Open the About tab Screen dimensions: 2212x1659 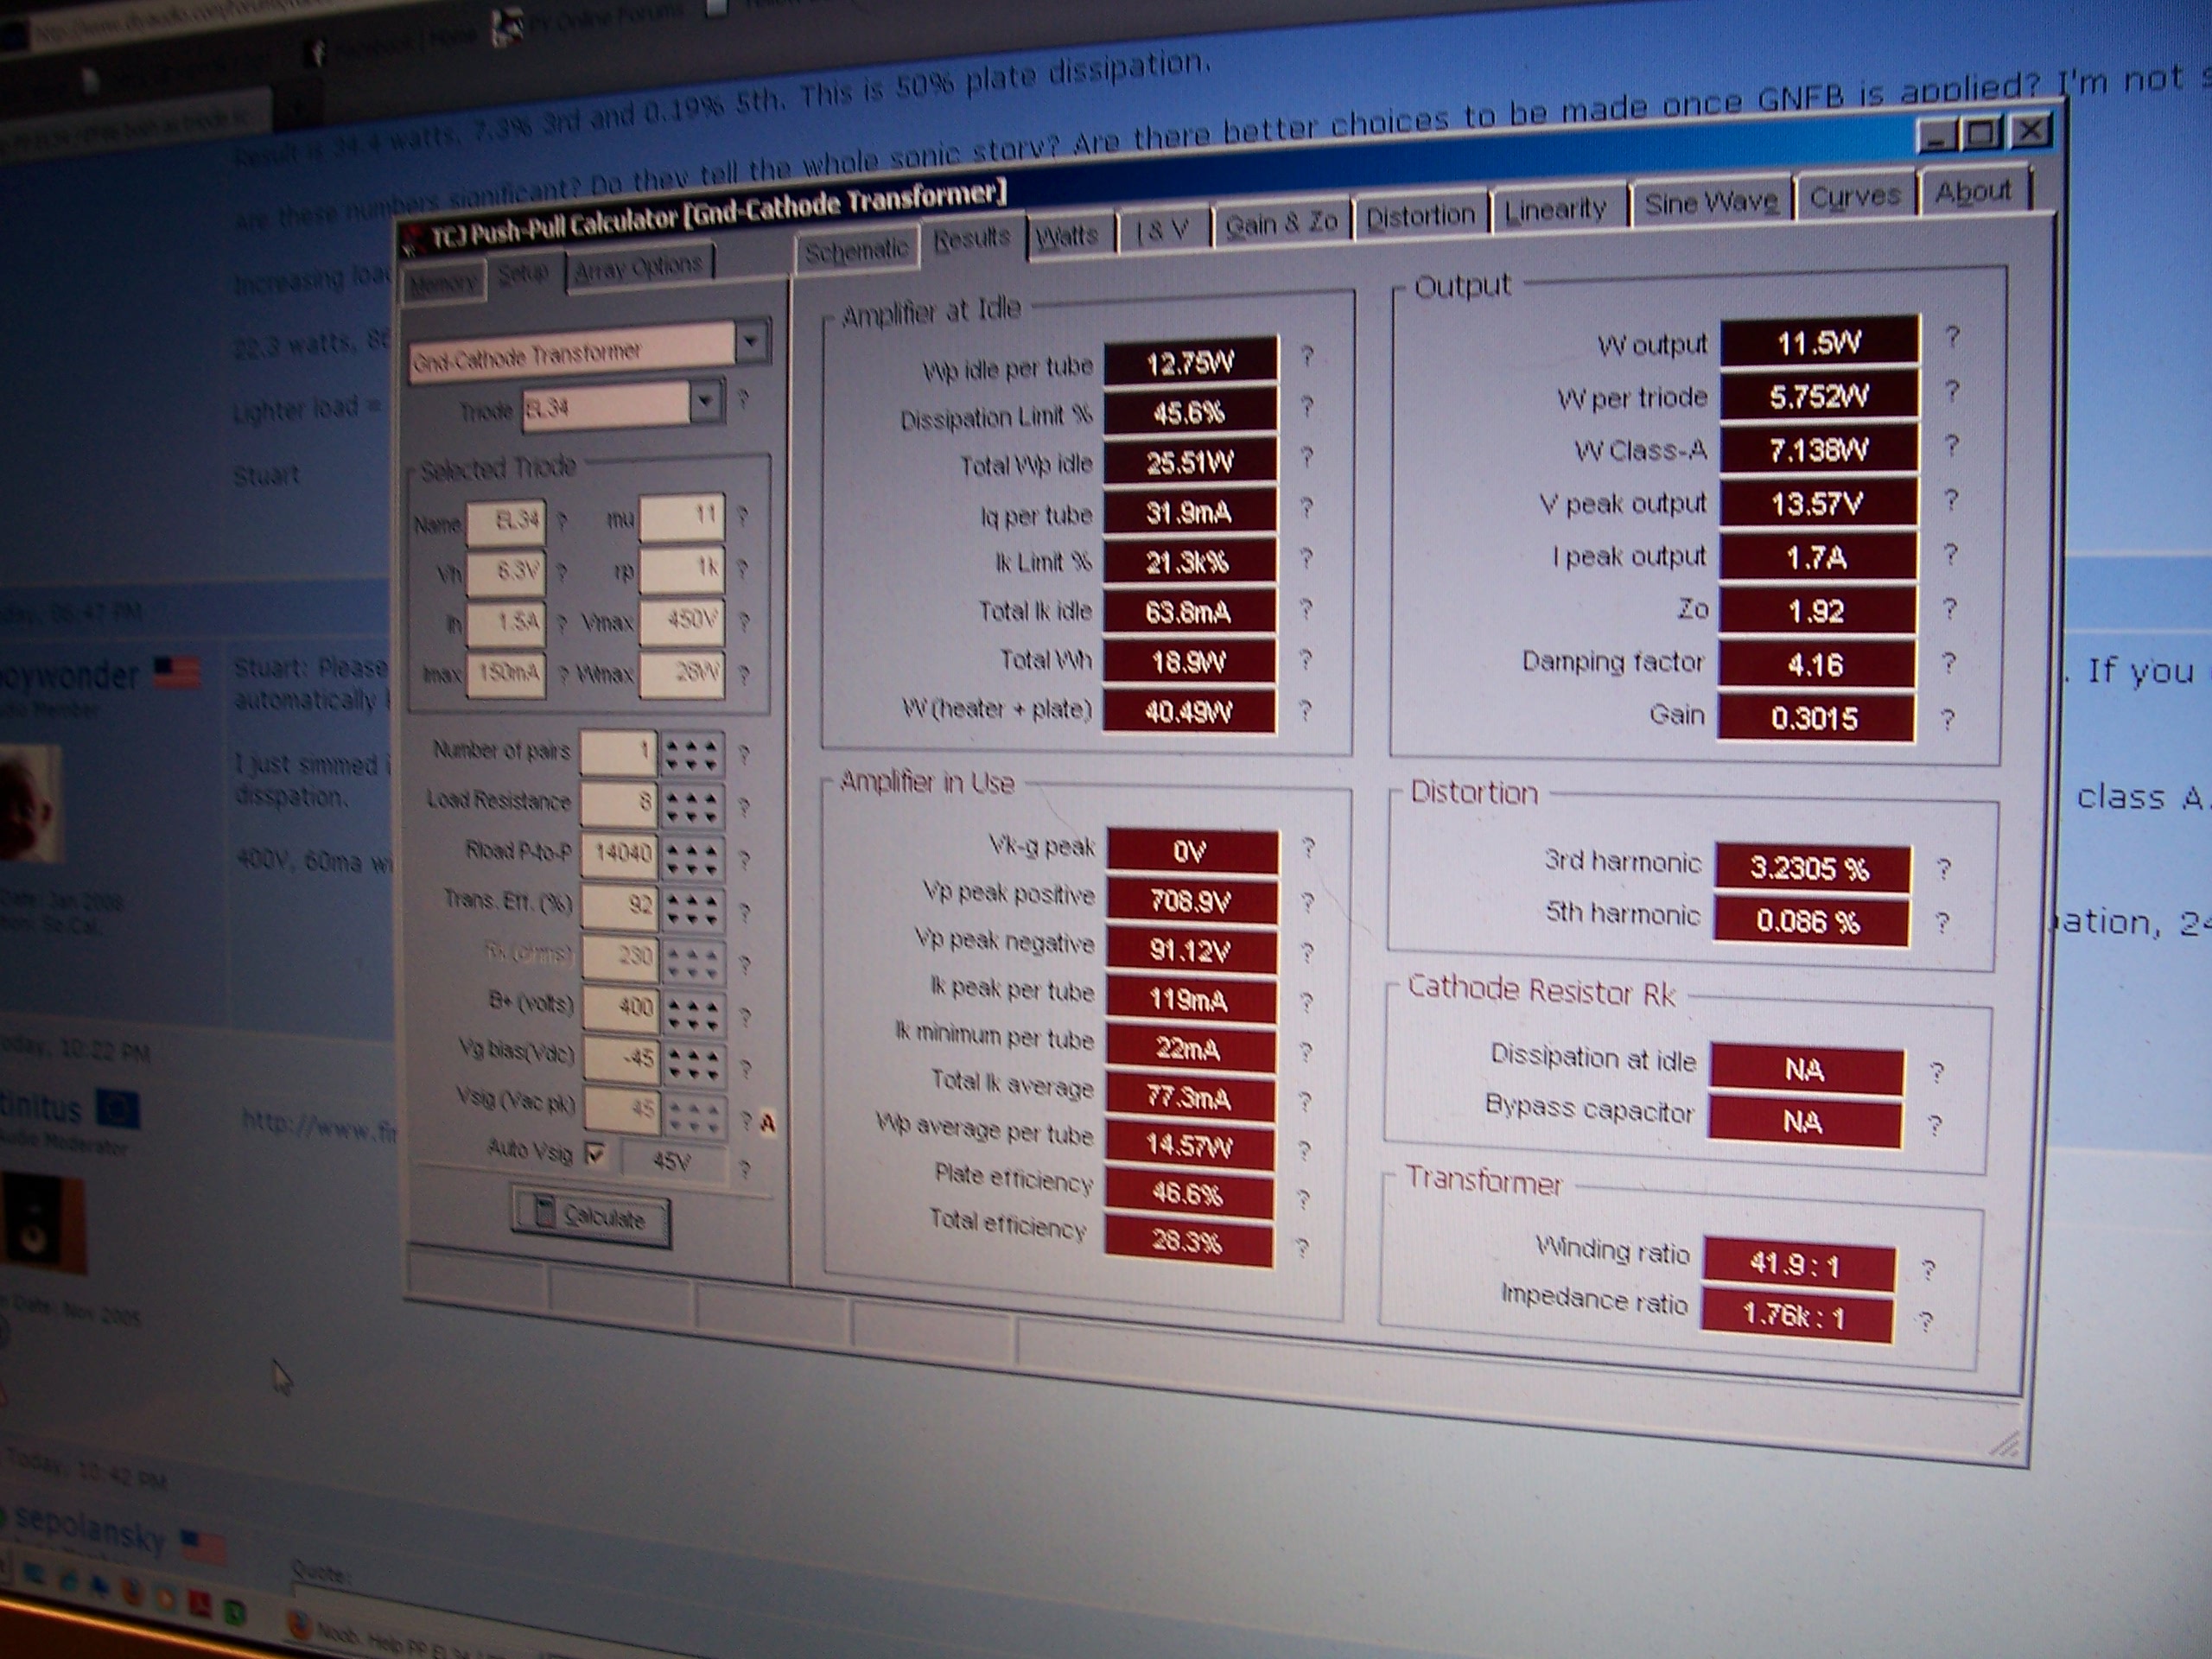coord(1973,191)
